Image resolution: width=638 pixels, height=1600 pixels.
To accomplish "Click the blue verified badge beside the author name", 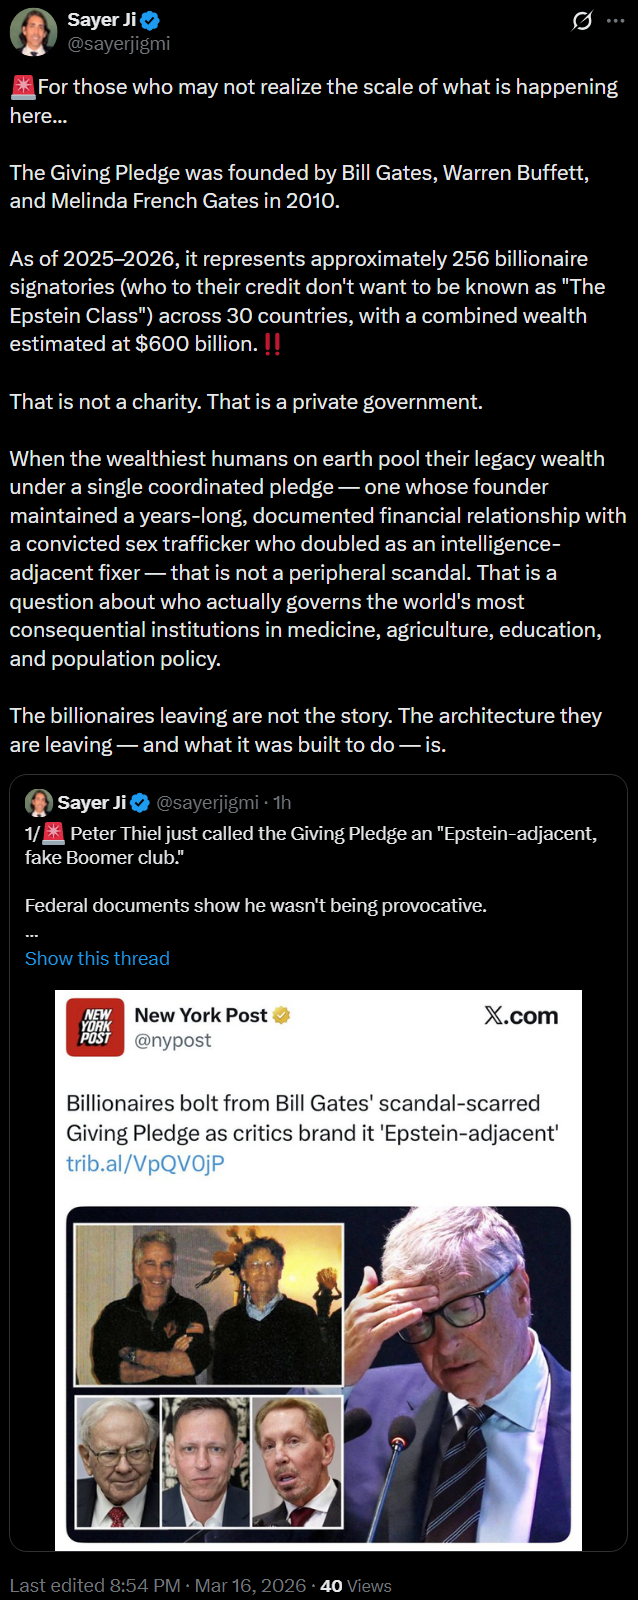I will coord(150,20).
